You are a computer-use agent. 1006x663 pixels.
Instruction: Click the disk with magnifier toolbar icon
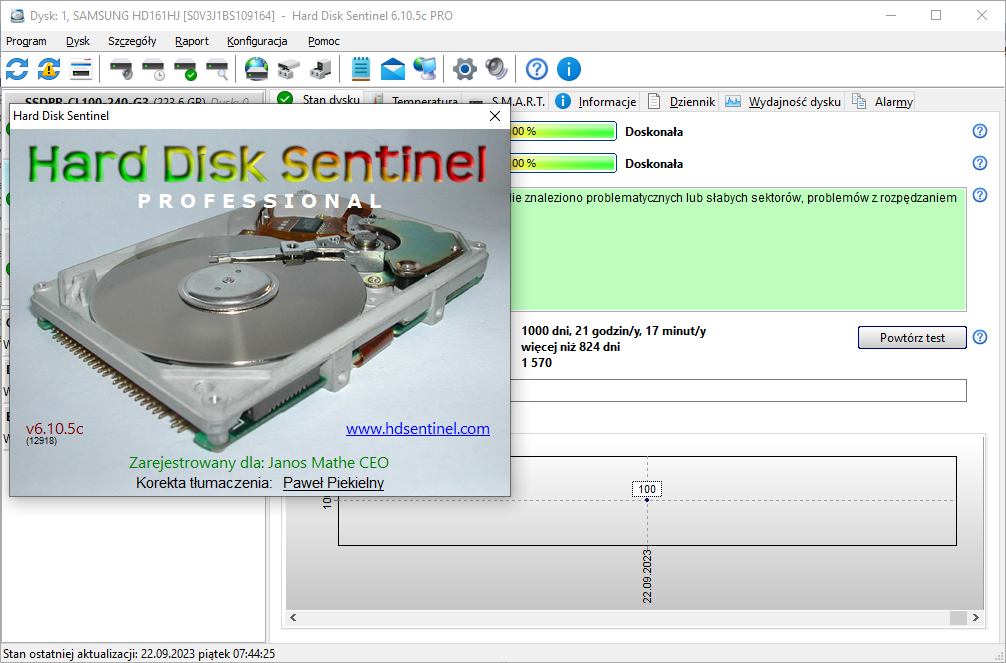click(217, 69)
